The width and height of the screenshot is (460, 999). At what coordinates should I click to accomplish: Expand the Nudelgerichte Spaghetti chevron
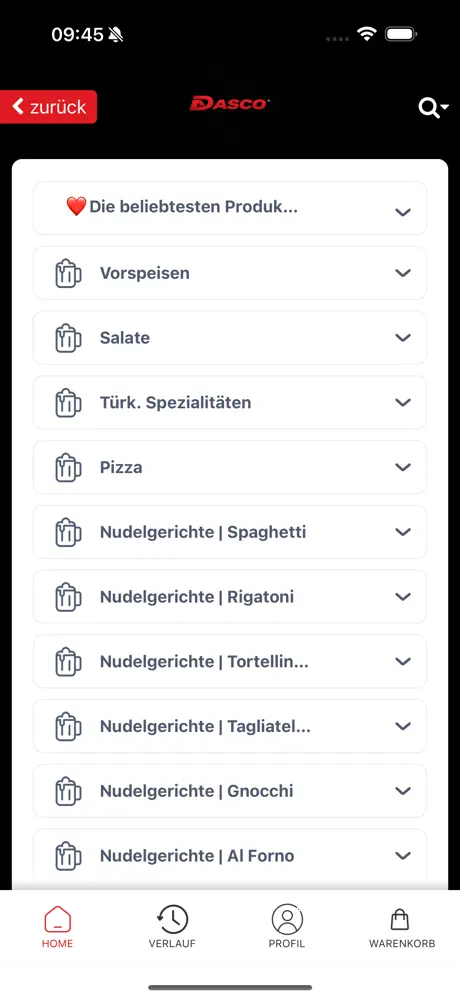pos(403,532)
